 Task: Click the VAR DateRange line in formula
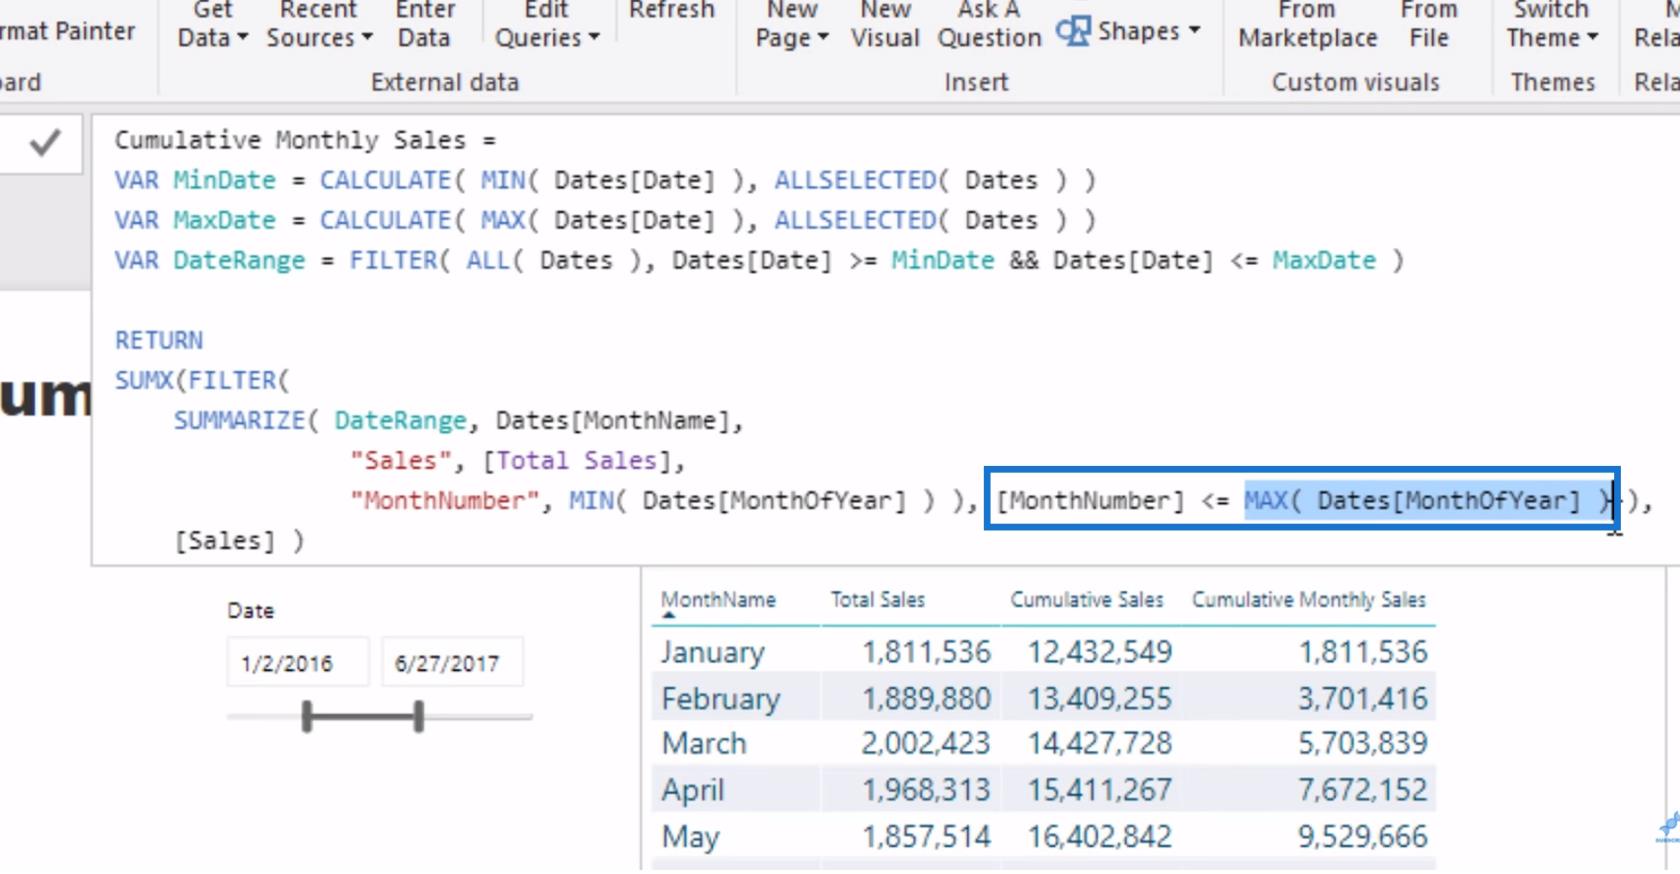point(759,261)
